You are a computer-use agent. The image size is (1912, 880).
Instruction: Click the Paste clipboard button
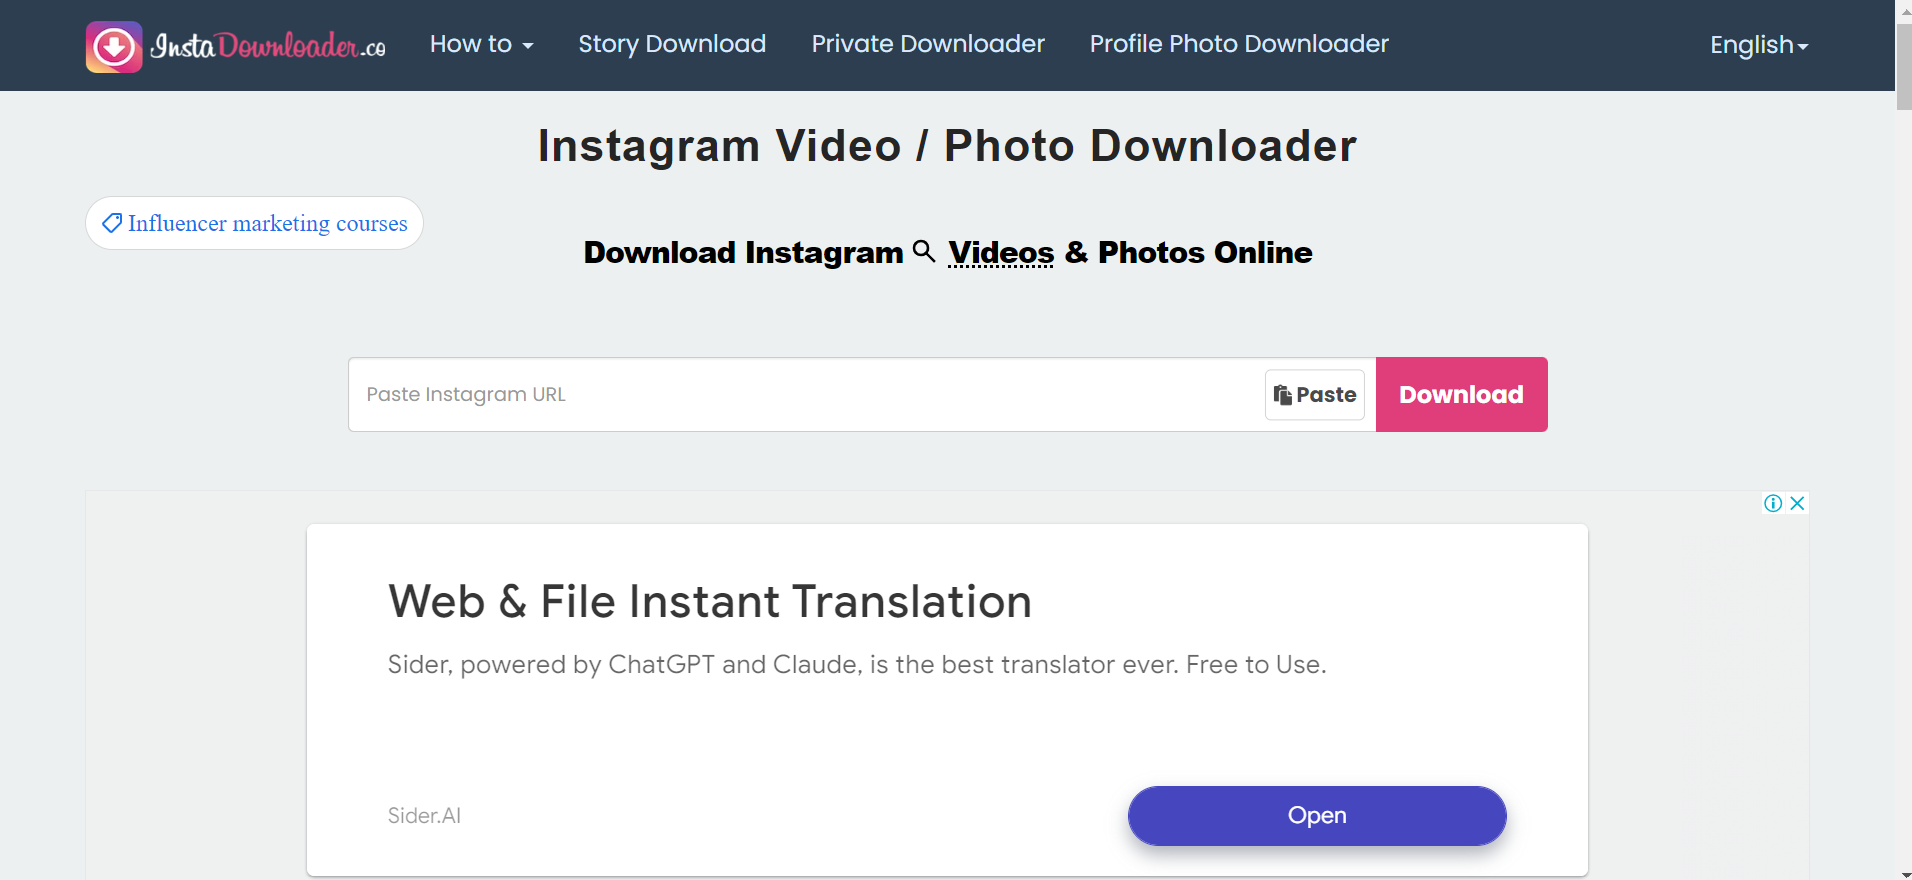(1315, 395)
